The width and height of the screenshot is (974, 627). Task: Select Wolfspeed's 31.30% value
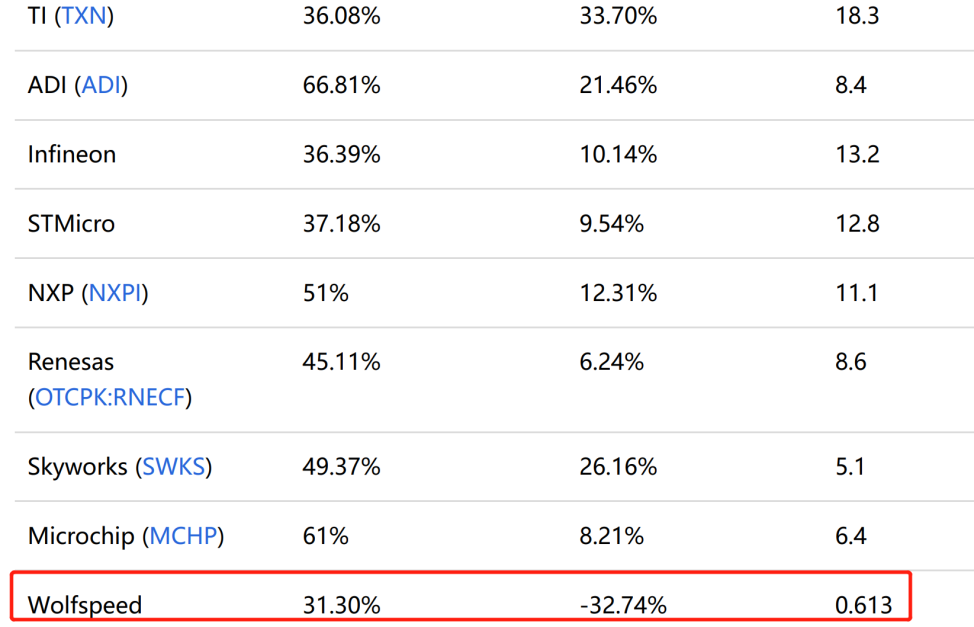click(341, 604)
